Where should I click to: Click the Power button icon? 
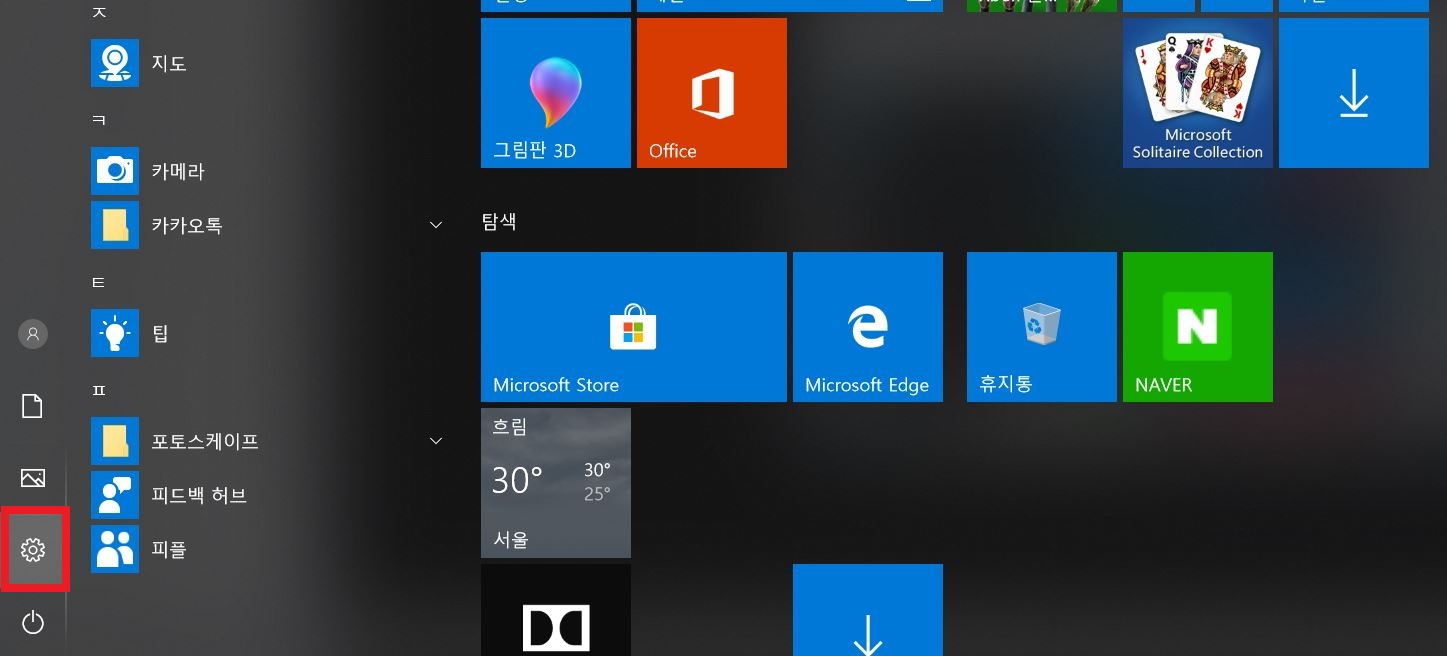click(x=33, y=623)
